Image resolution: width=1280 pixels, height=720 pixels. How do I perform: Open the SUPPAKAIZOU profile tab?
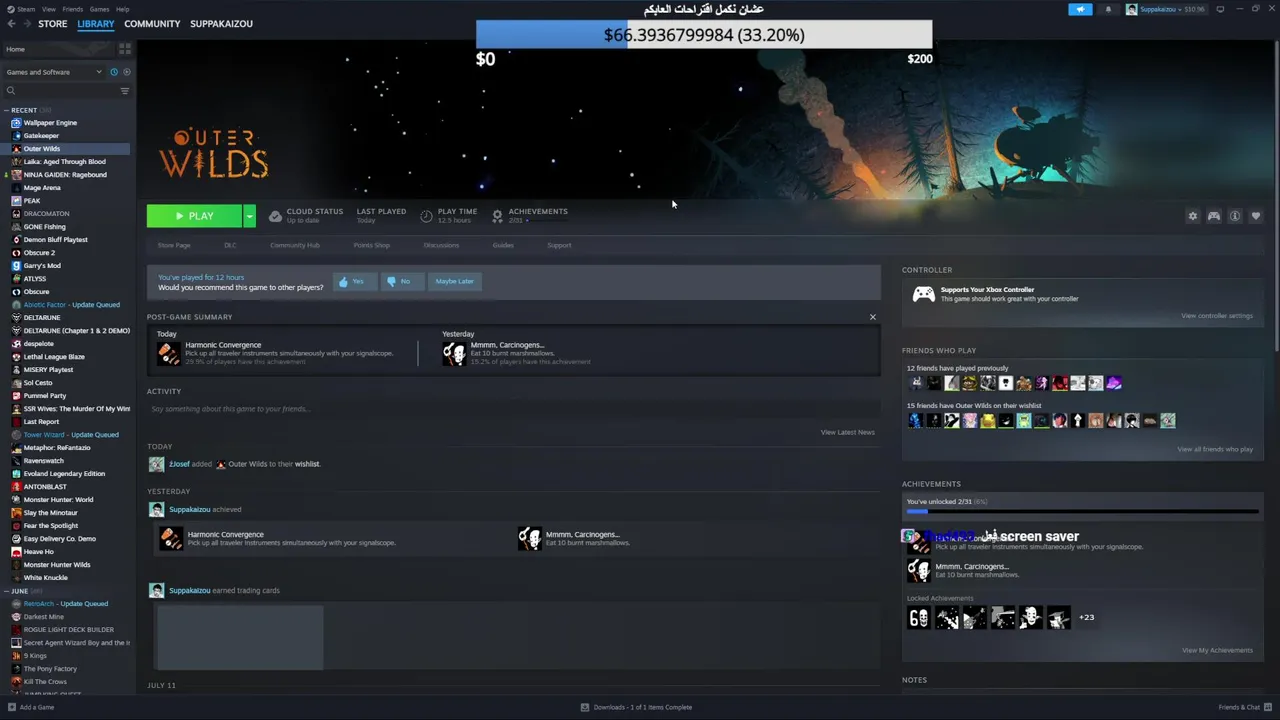(x=221, y=24)
